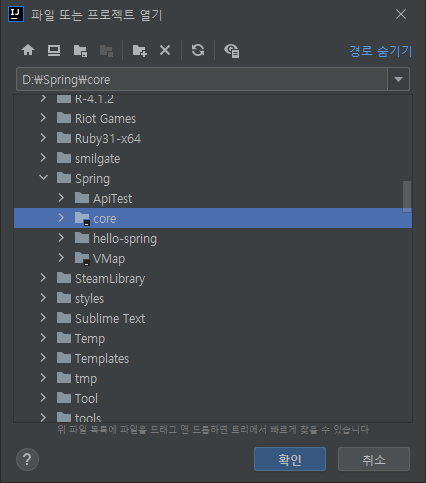Expand the Tool folder
The width and height of the screenshot is (426, 483).
pos(43,398)
